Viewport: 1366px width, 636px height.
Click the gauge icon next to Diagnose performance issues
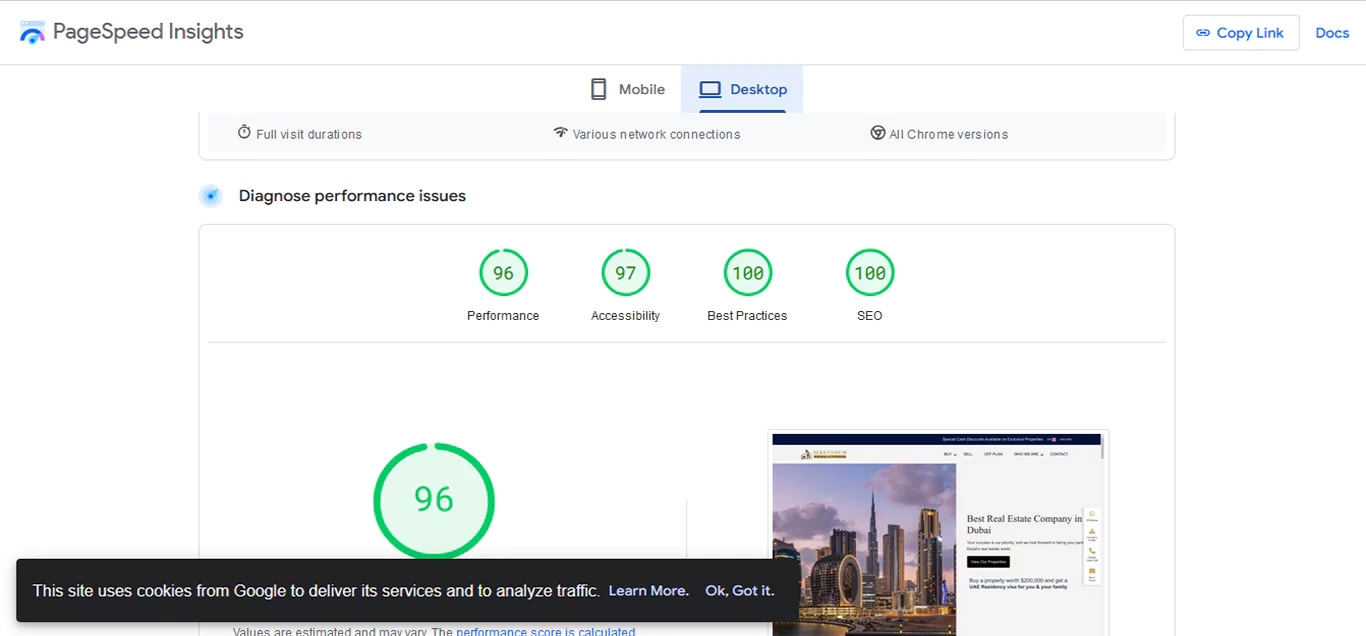coord(211,195)
